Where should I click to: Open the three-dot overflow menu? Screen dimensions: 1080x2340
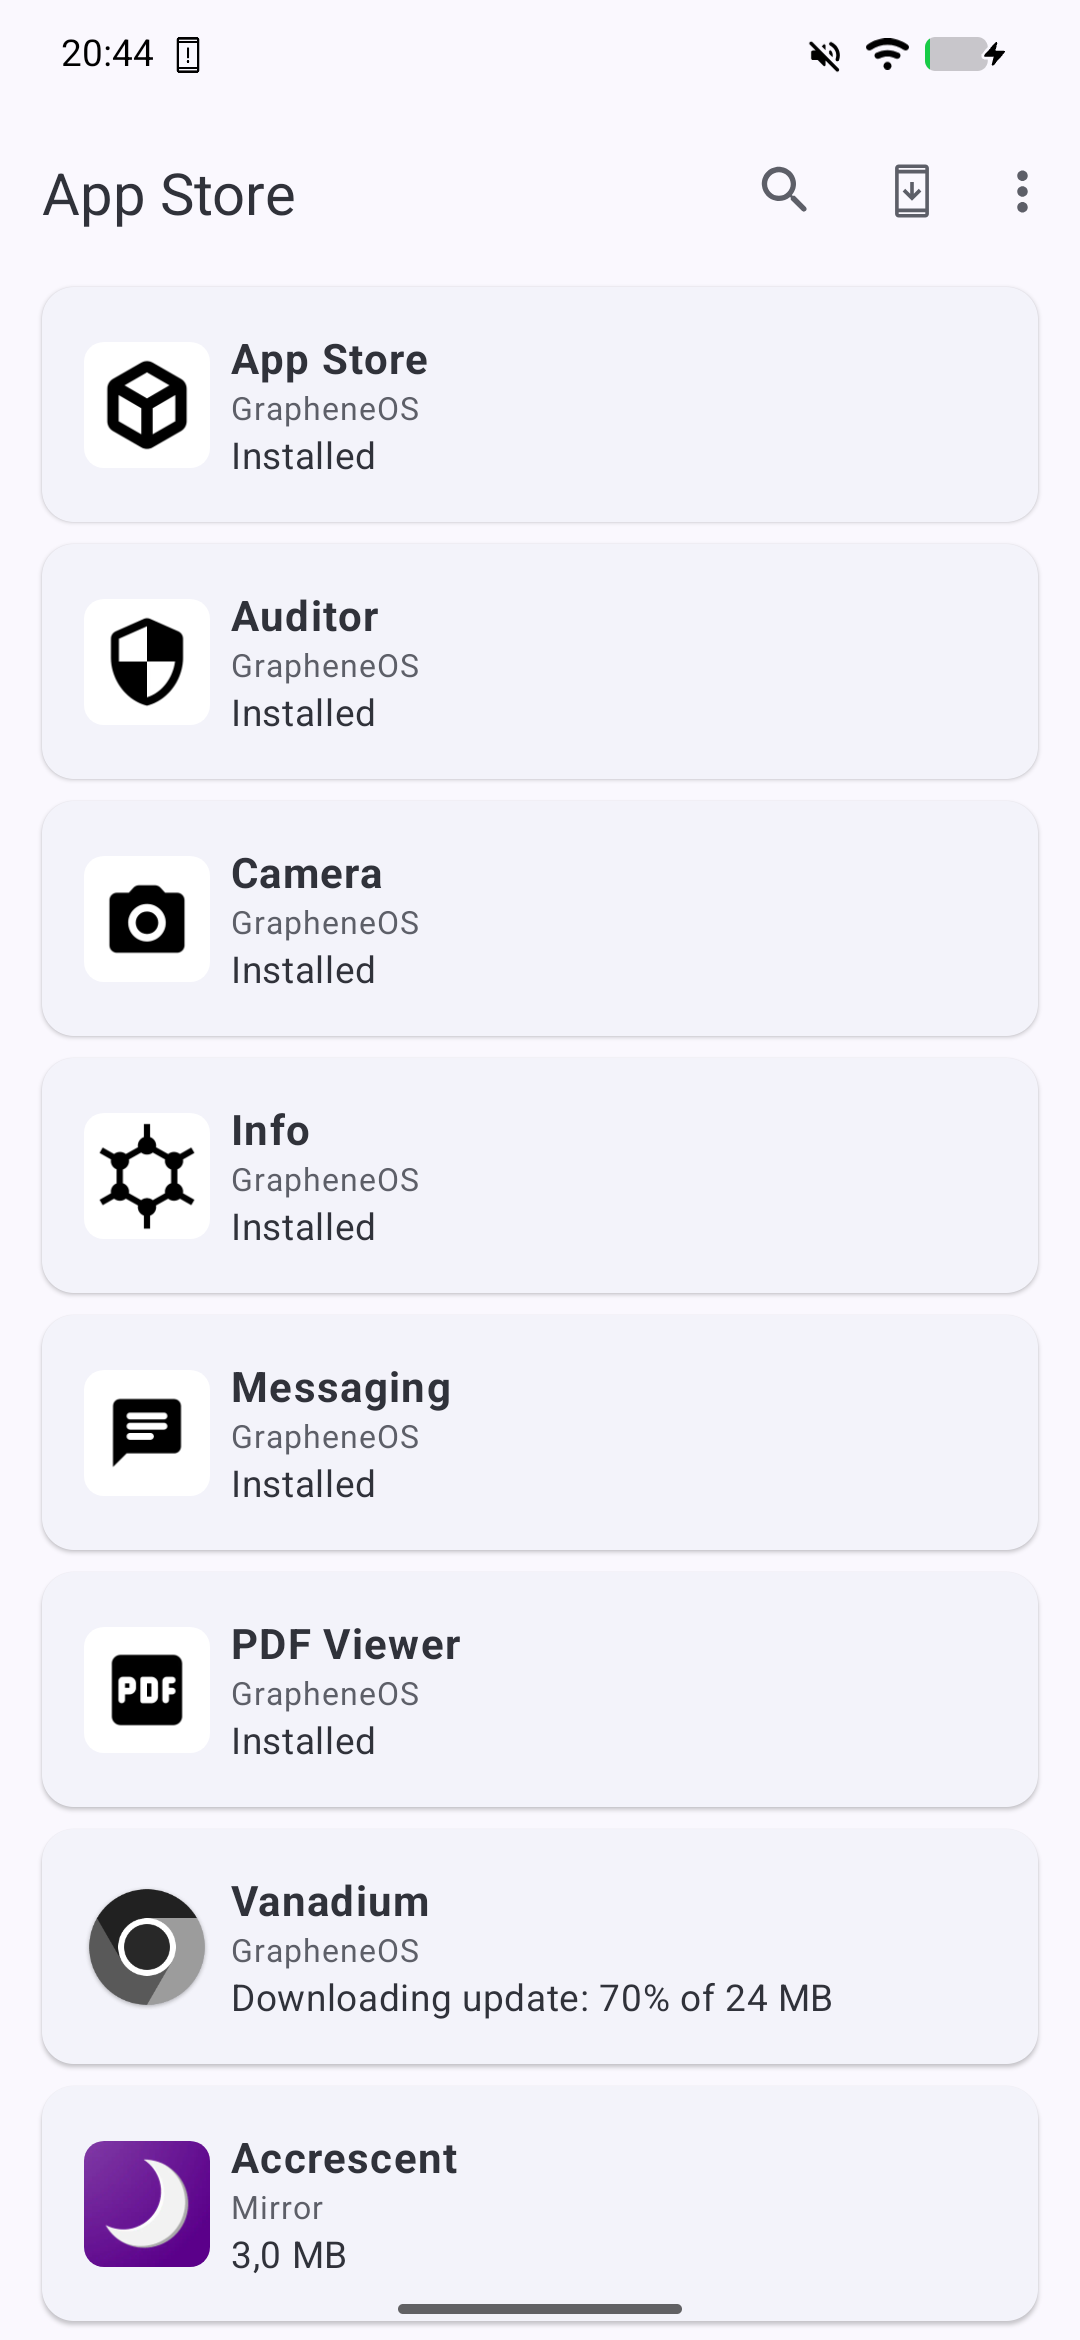pyautogui.click(x=1021, y=191)
